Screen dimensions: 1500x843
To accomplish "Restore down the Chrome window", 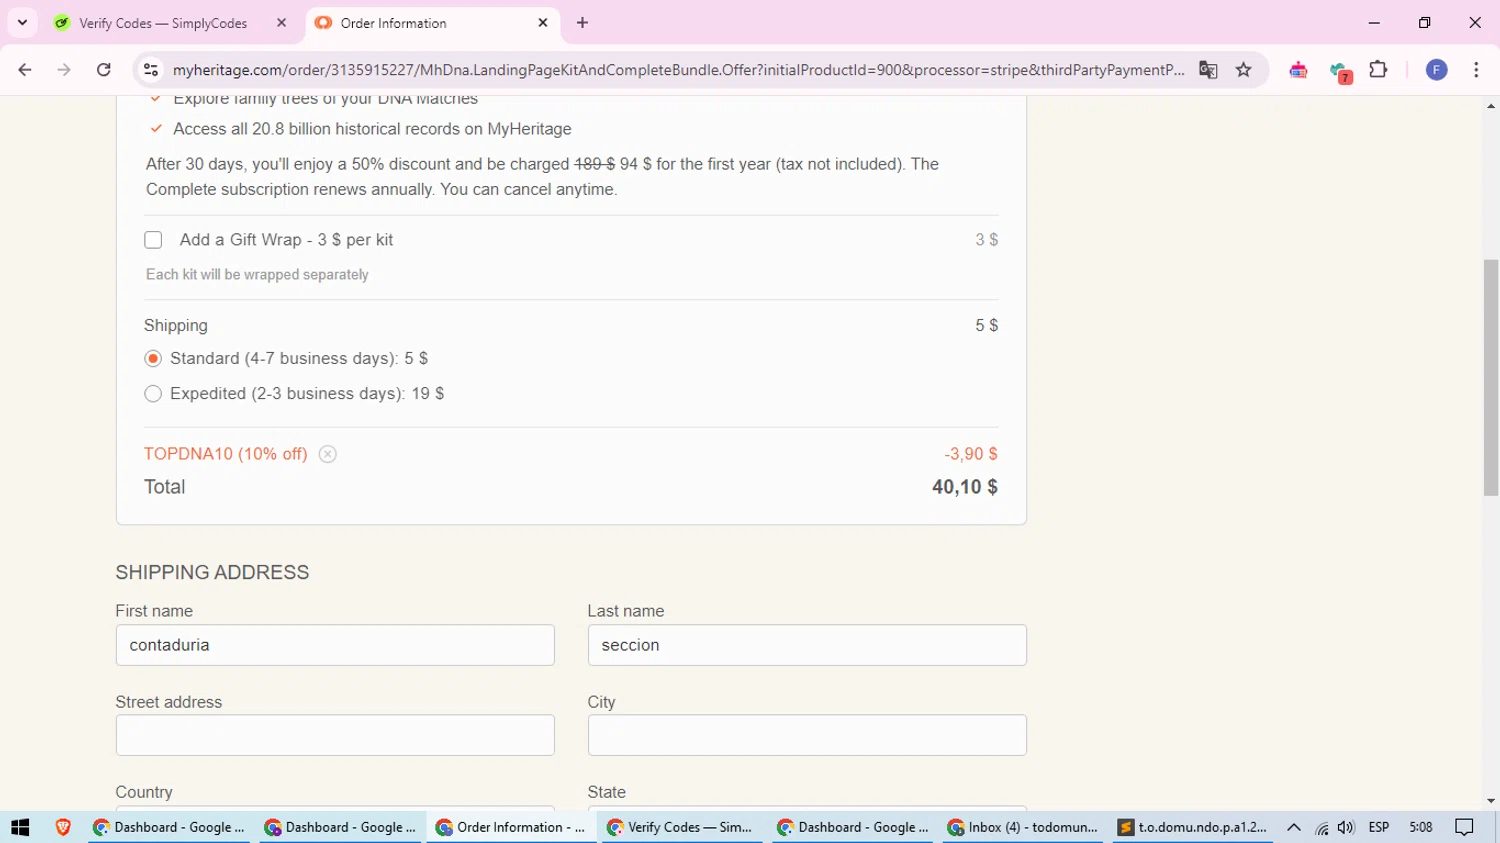I will [x=1424, y=23].
